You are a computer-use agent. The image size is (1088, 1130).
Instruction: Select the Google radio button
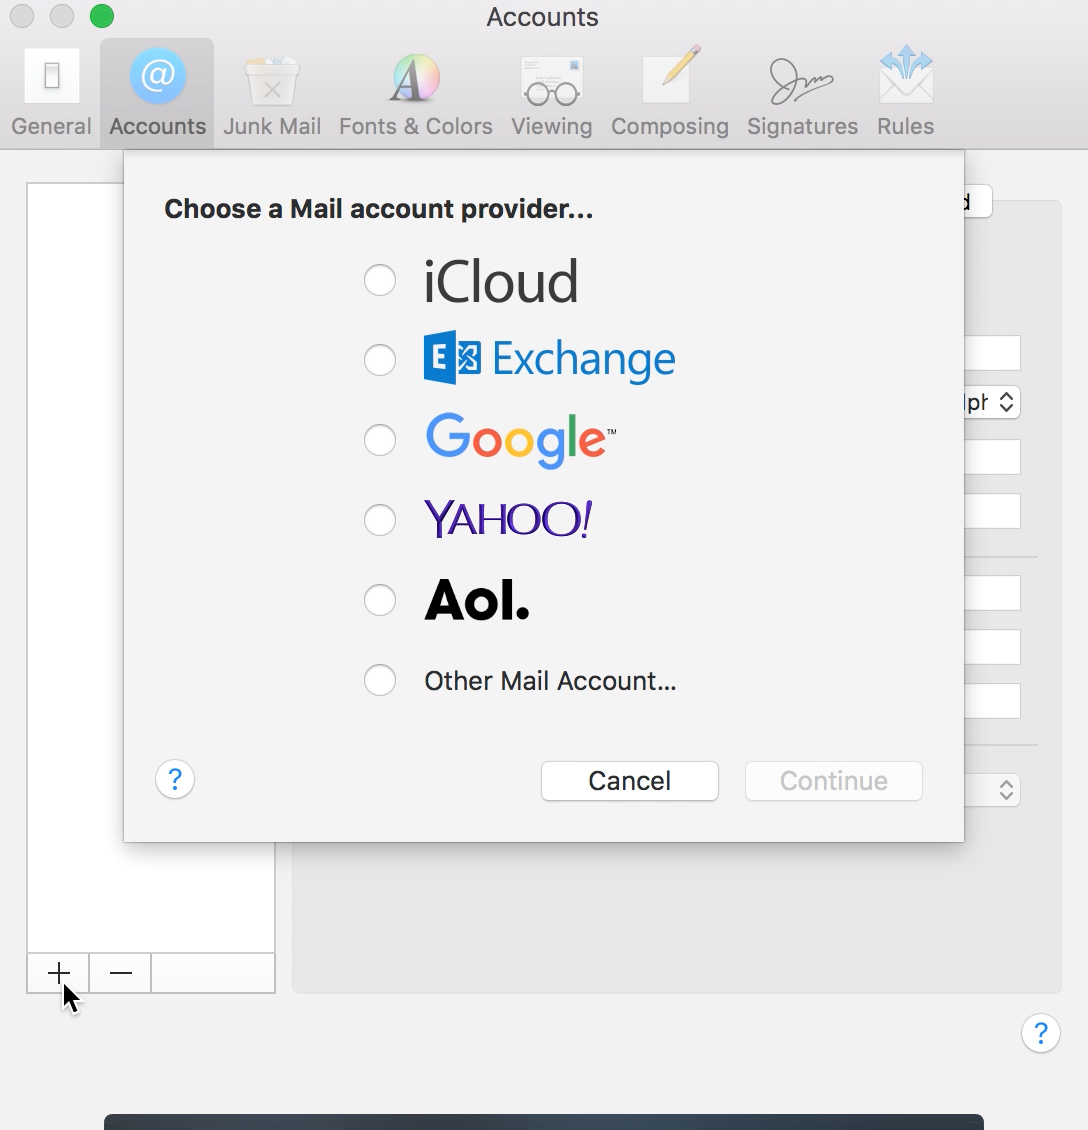[x=380, y=439]
